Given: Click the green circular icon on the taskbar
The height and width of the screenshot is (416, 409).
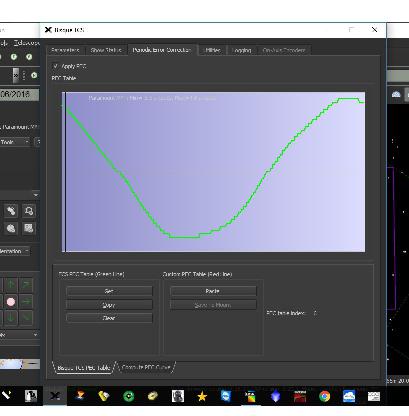Looking at the screenshot, I should 129,396.
